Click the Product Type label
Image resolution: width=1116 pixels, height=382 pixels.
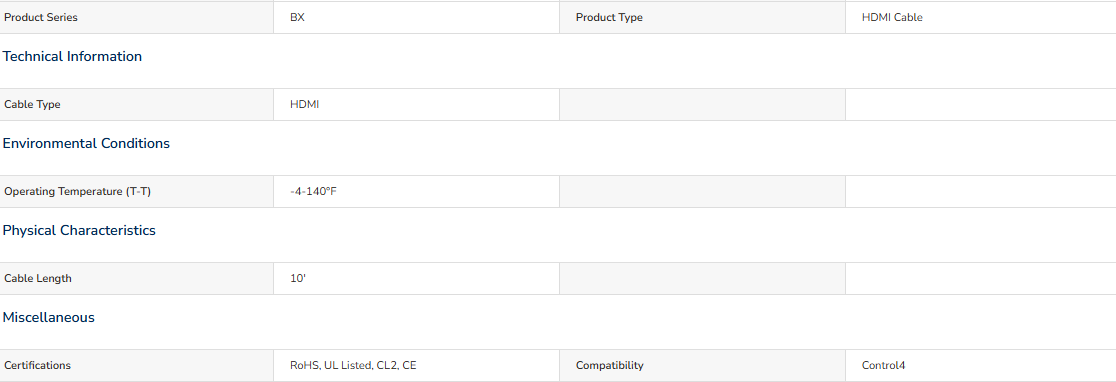coord(609,17)
